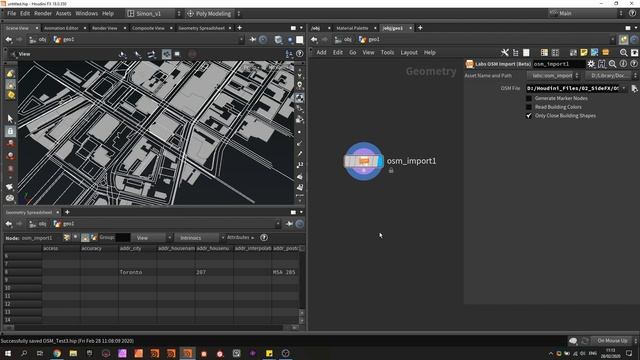This screenshot has width=640, height=360.
Task: Open the On Mouse Up update mode dropdown
Action: point(614,340)
